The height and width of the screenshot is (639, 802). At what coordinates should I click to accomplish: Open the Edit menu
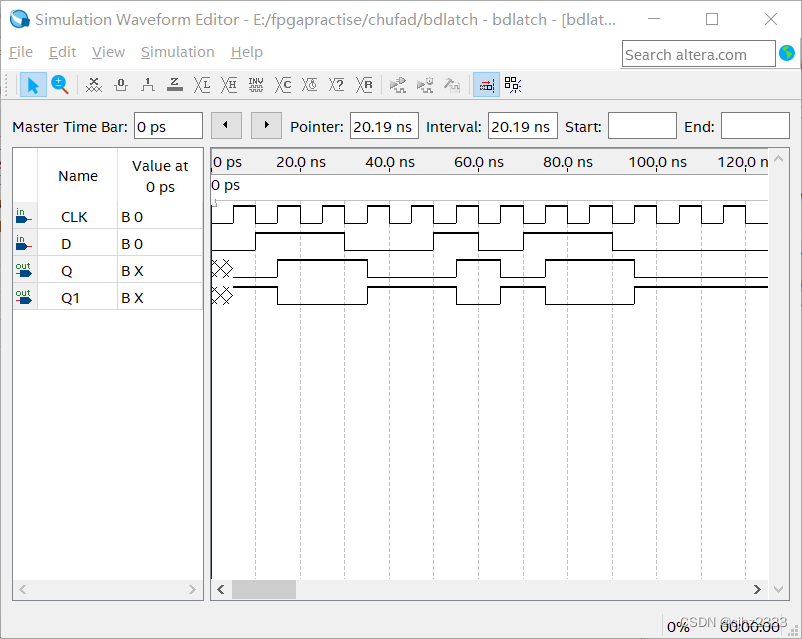(x=62, y=52)
